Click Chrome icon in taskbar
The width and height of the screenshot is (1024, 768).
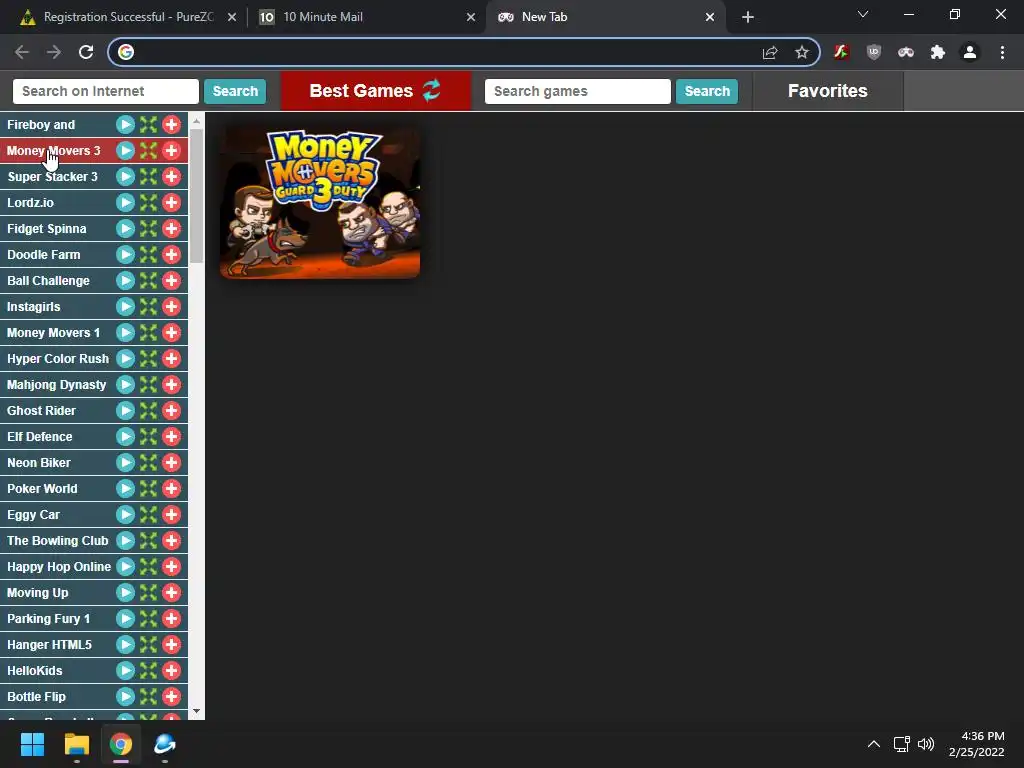click(x=121, y=744)
